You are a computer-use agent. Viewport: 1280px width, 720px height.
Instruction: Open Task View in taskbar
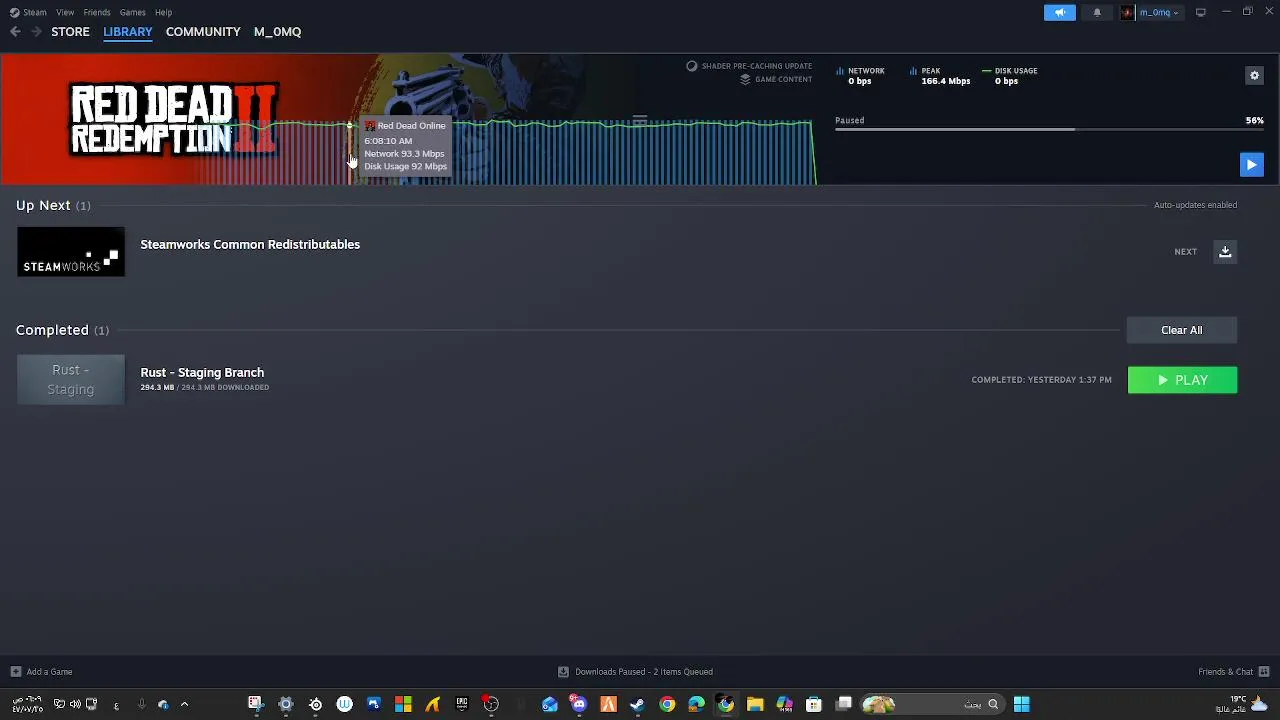click(x=844, y=704)
